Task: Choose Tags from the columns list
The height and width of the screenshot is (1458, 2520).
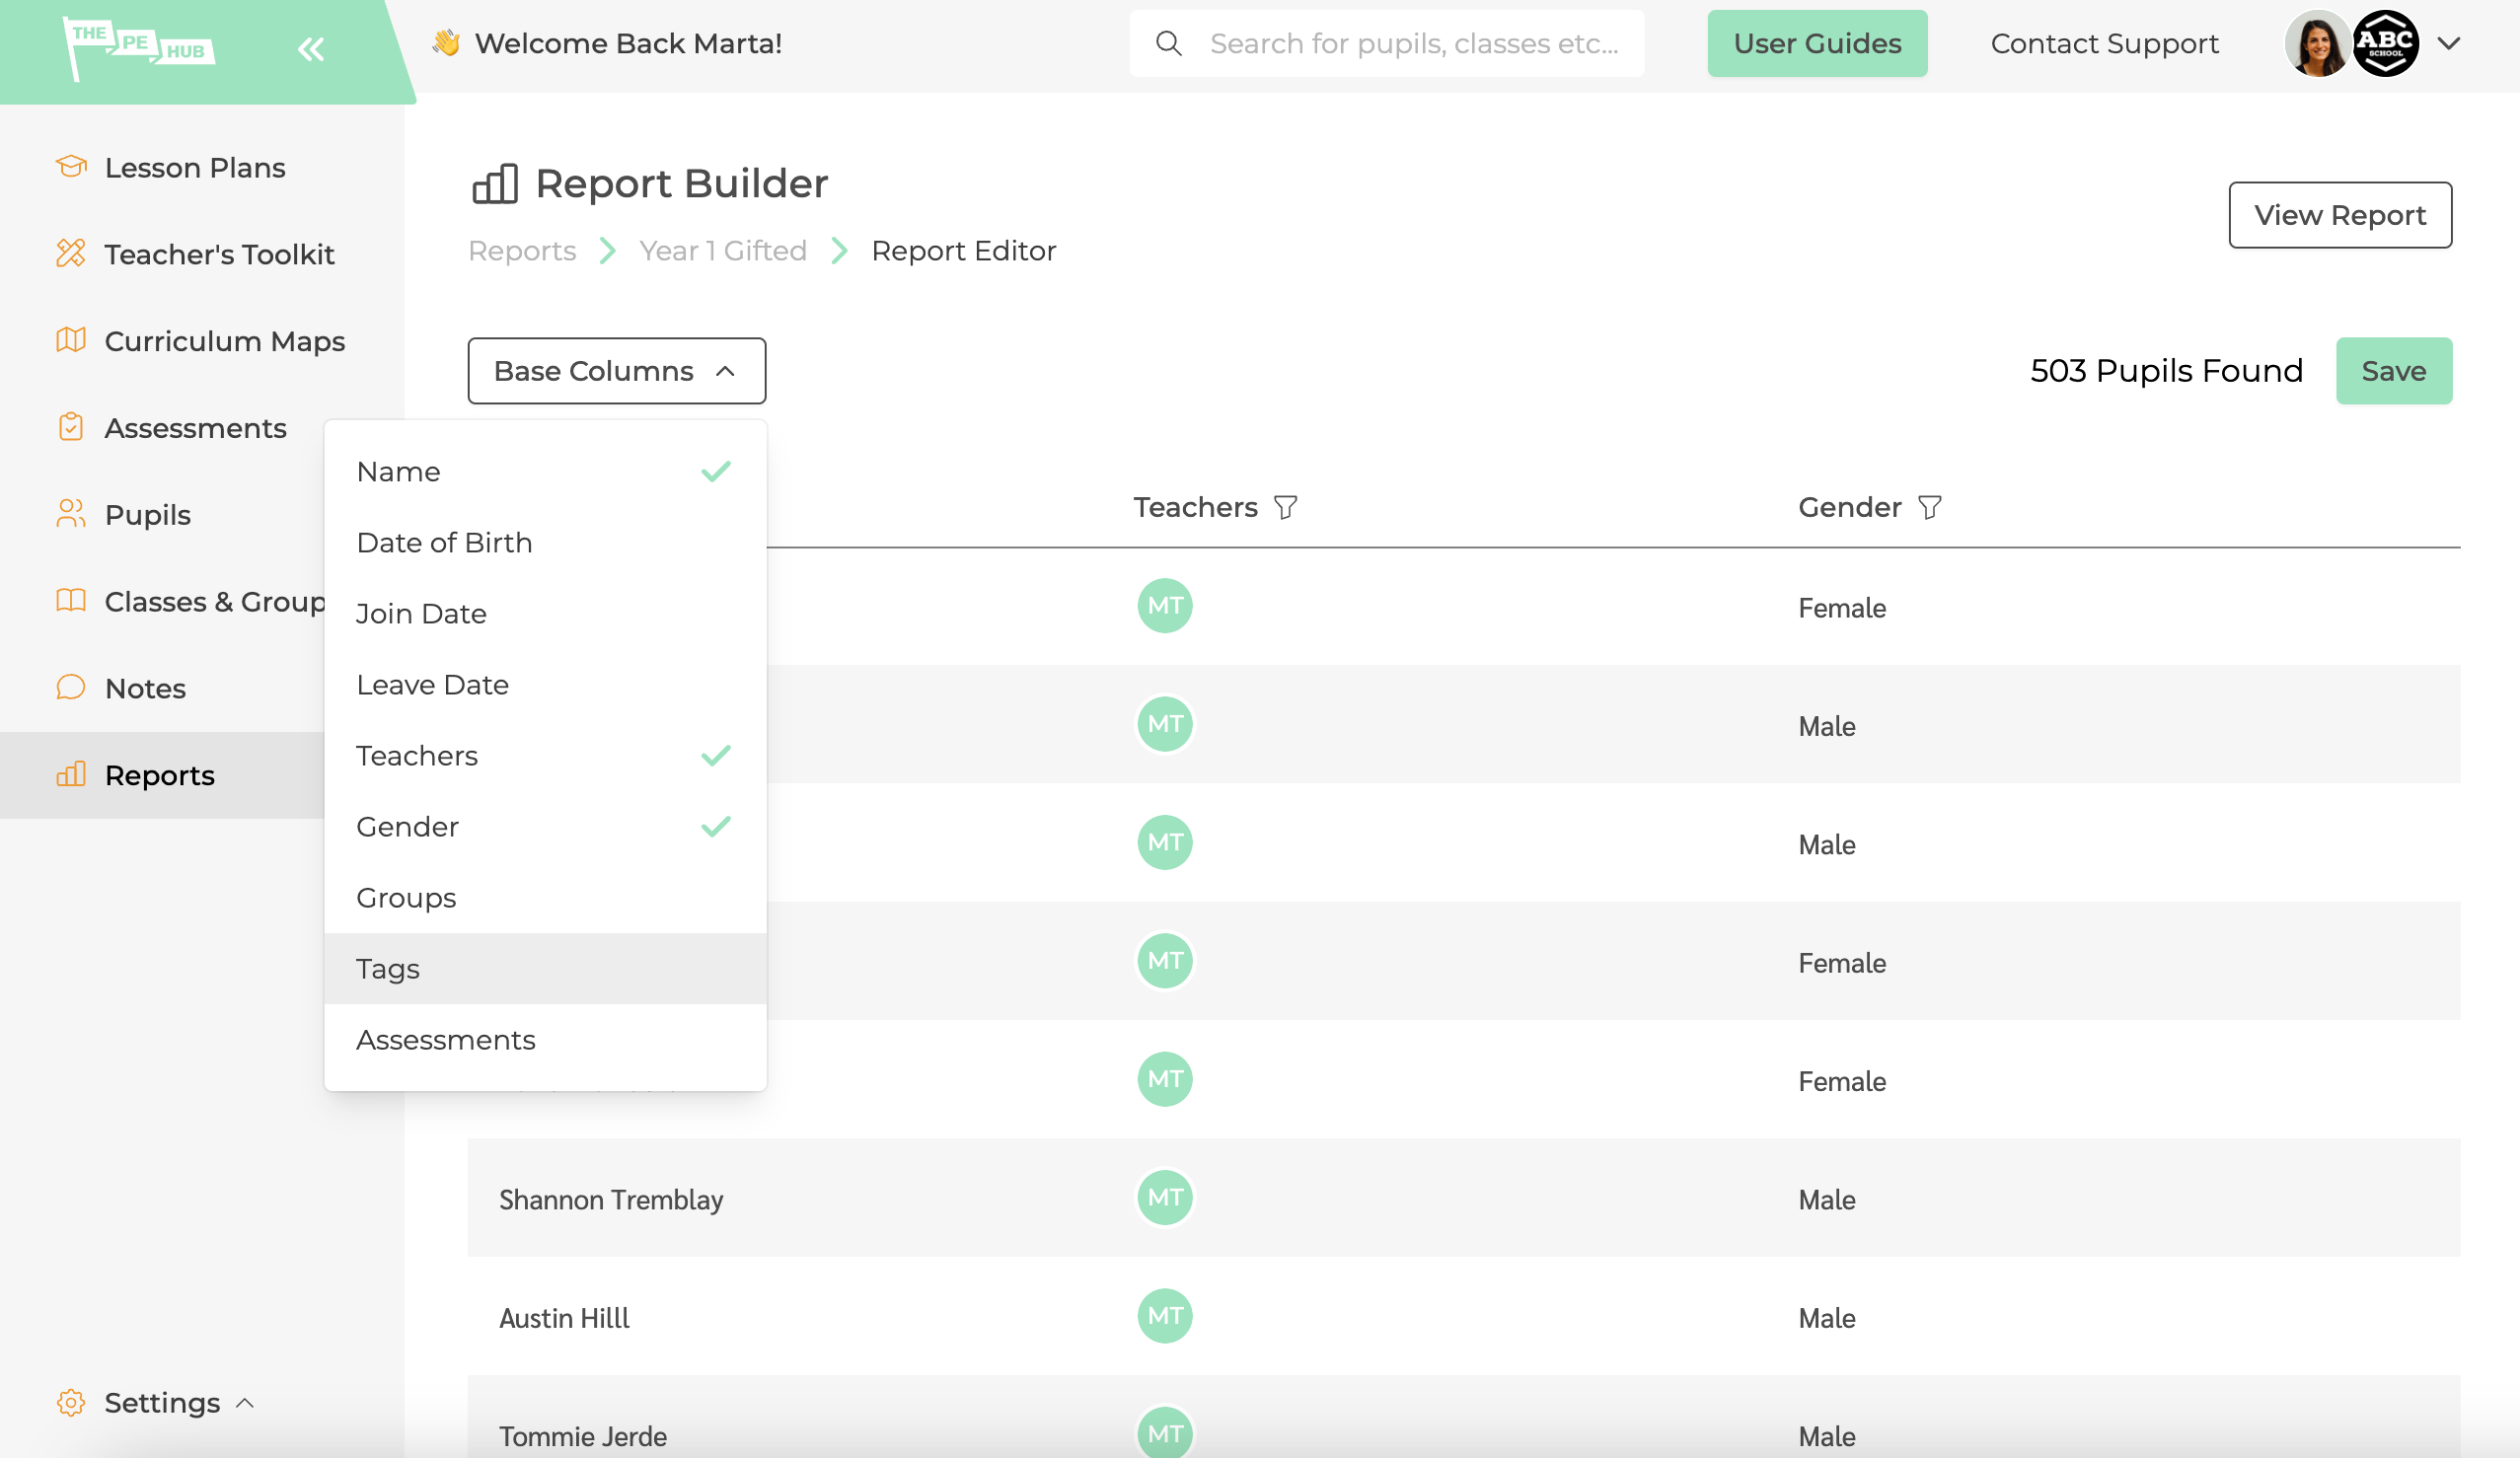Action: click(x=388, y=968)
